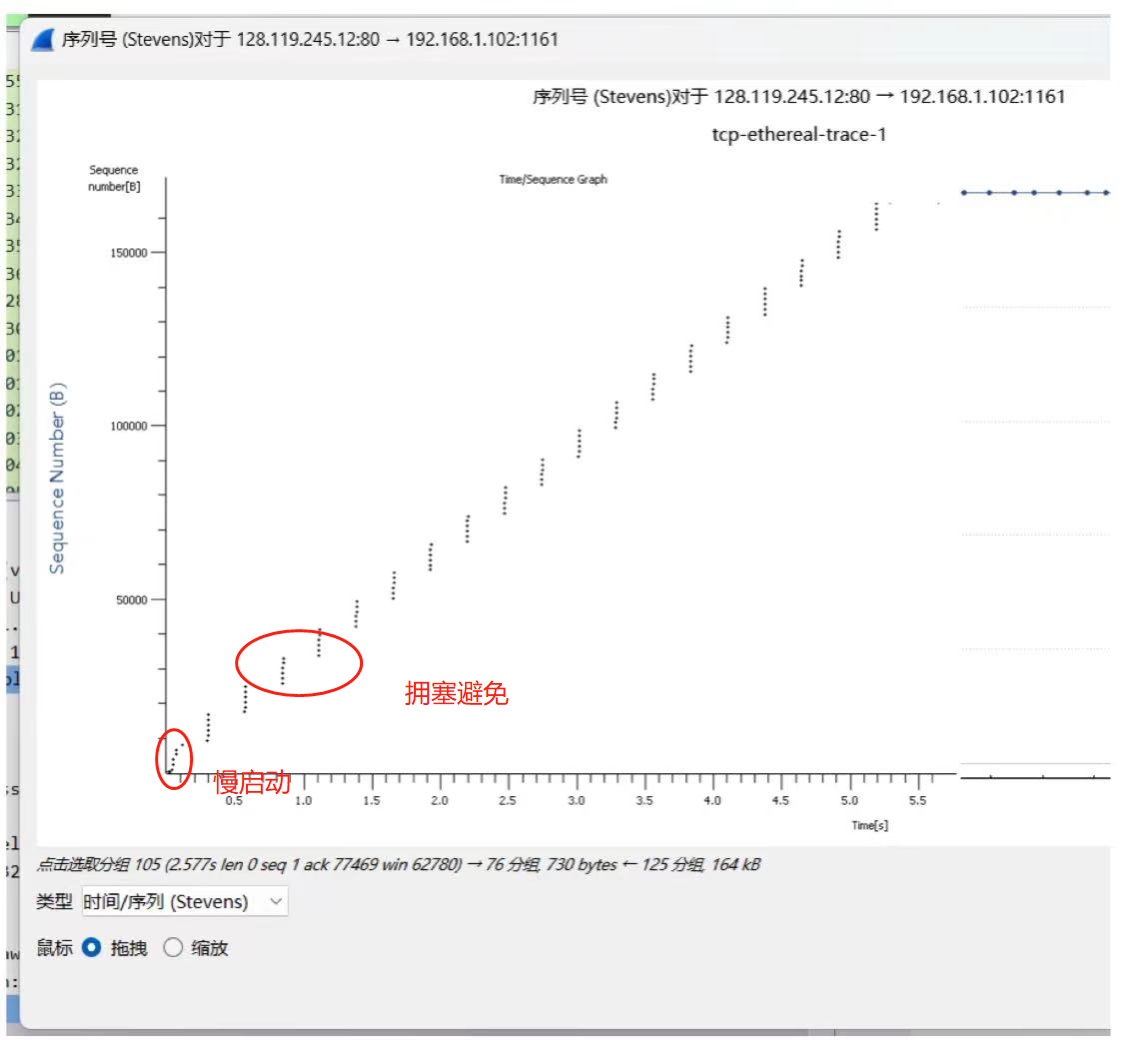This screenshot has height=1040, width=1135.
Task: Click the Time[s] axis label
Action: 869,826
